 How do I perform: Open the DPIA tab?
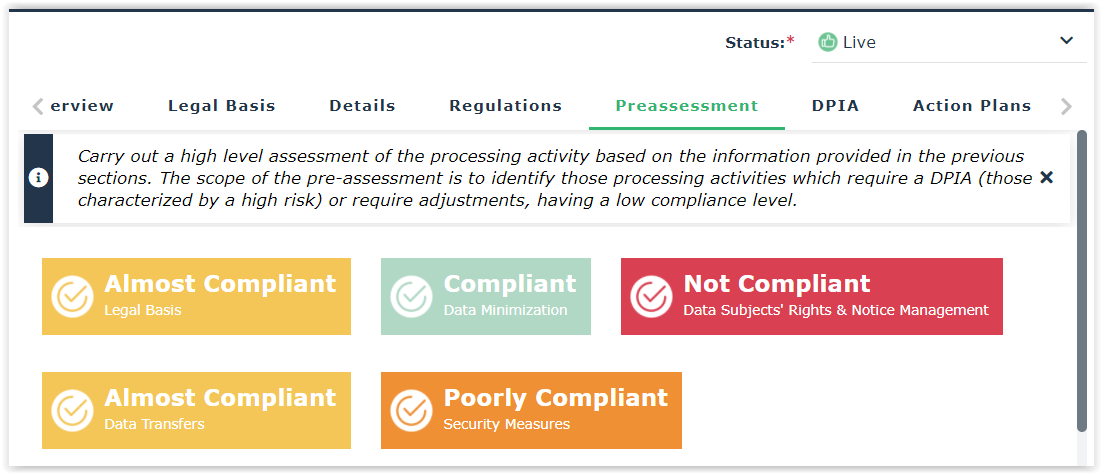tap(835, 105)
